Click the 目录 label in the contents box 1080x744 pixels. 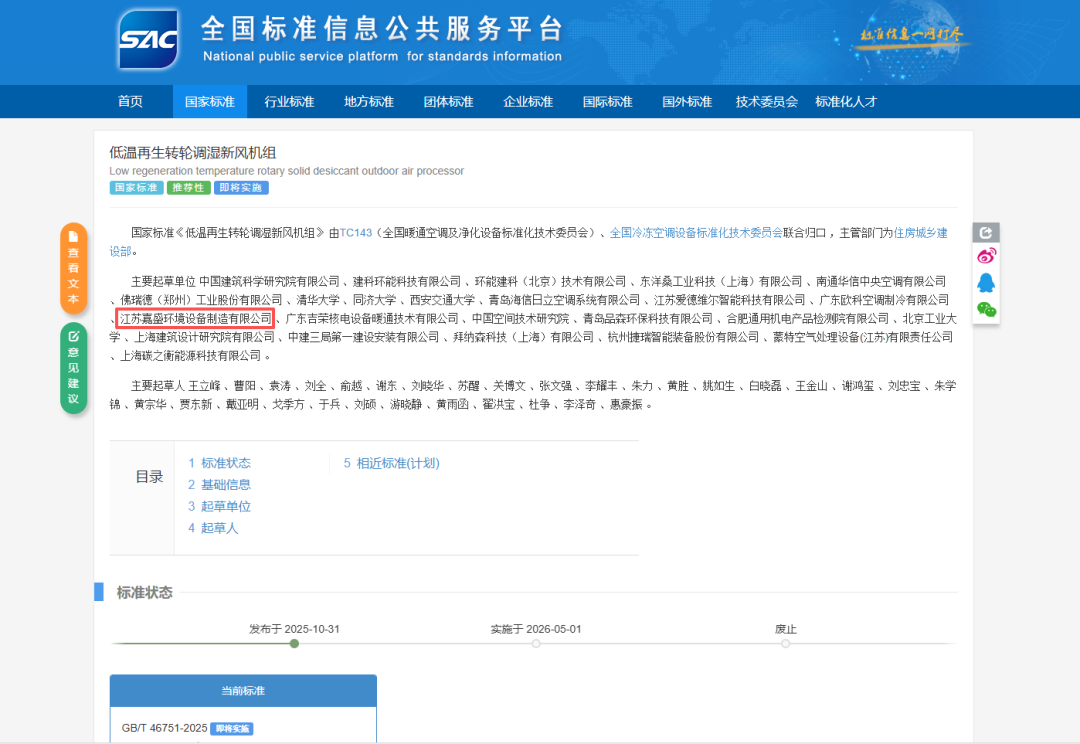coord(149,477)
